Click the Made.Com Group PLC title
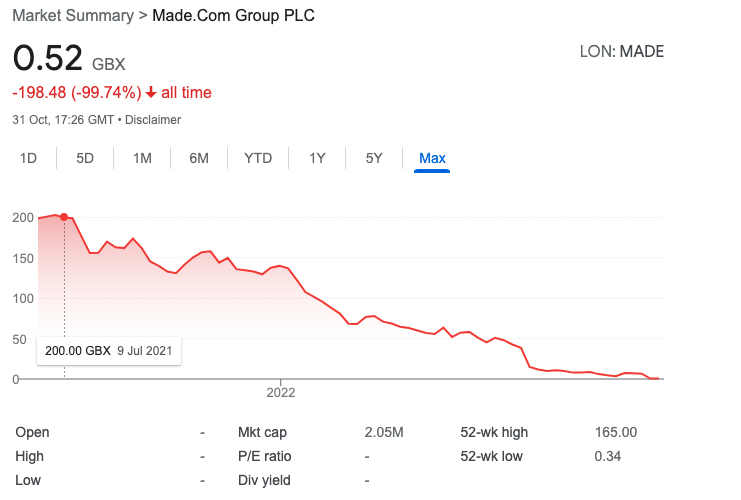Screen dimensions: 741x500 [233, 17]
